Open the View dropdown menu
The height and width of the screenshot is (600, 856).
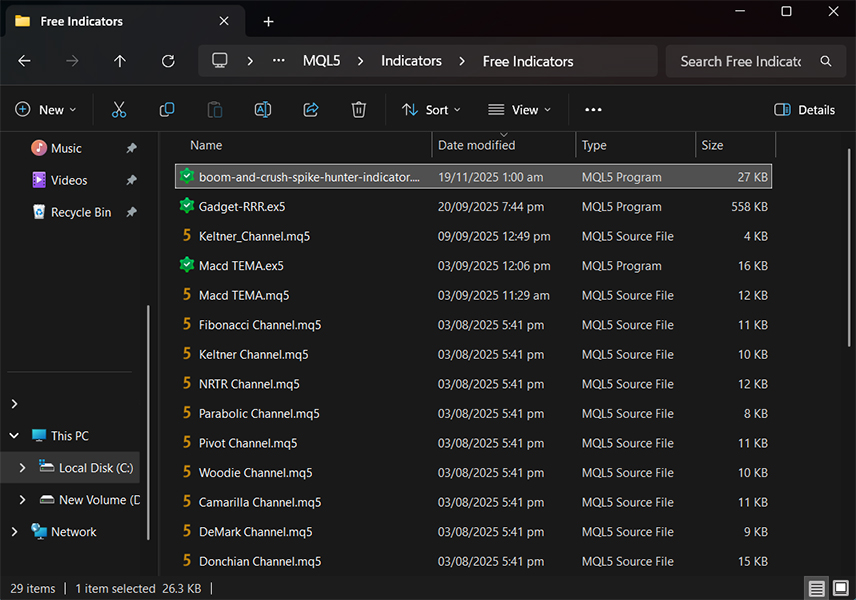519,110
